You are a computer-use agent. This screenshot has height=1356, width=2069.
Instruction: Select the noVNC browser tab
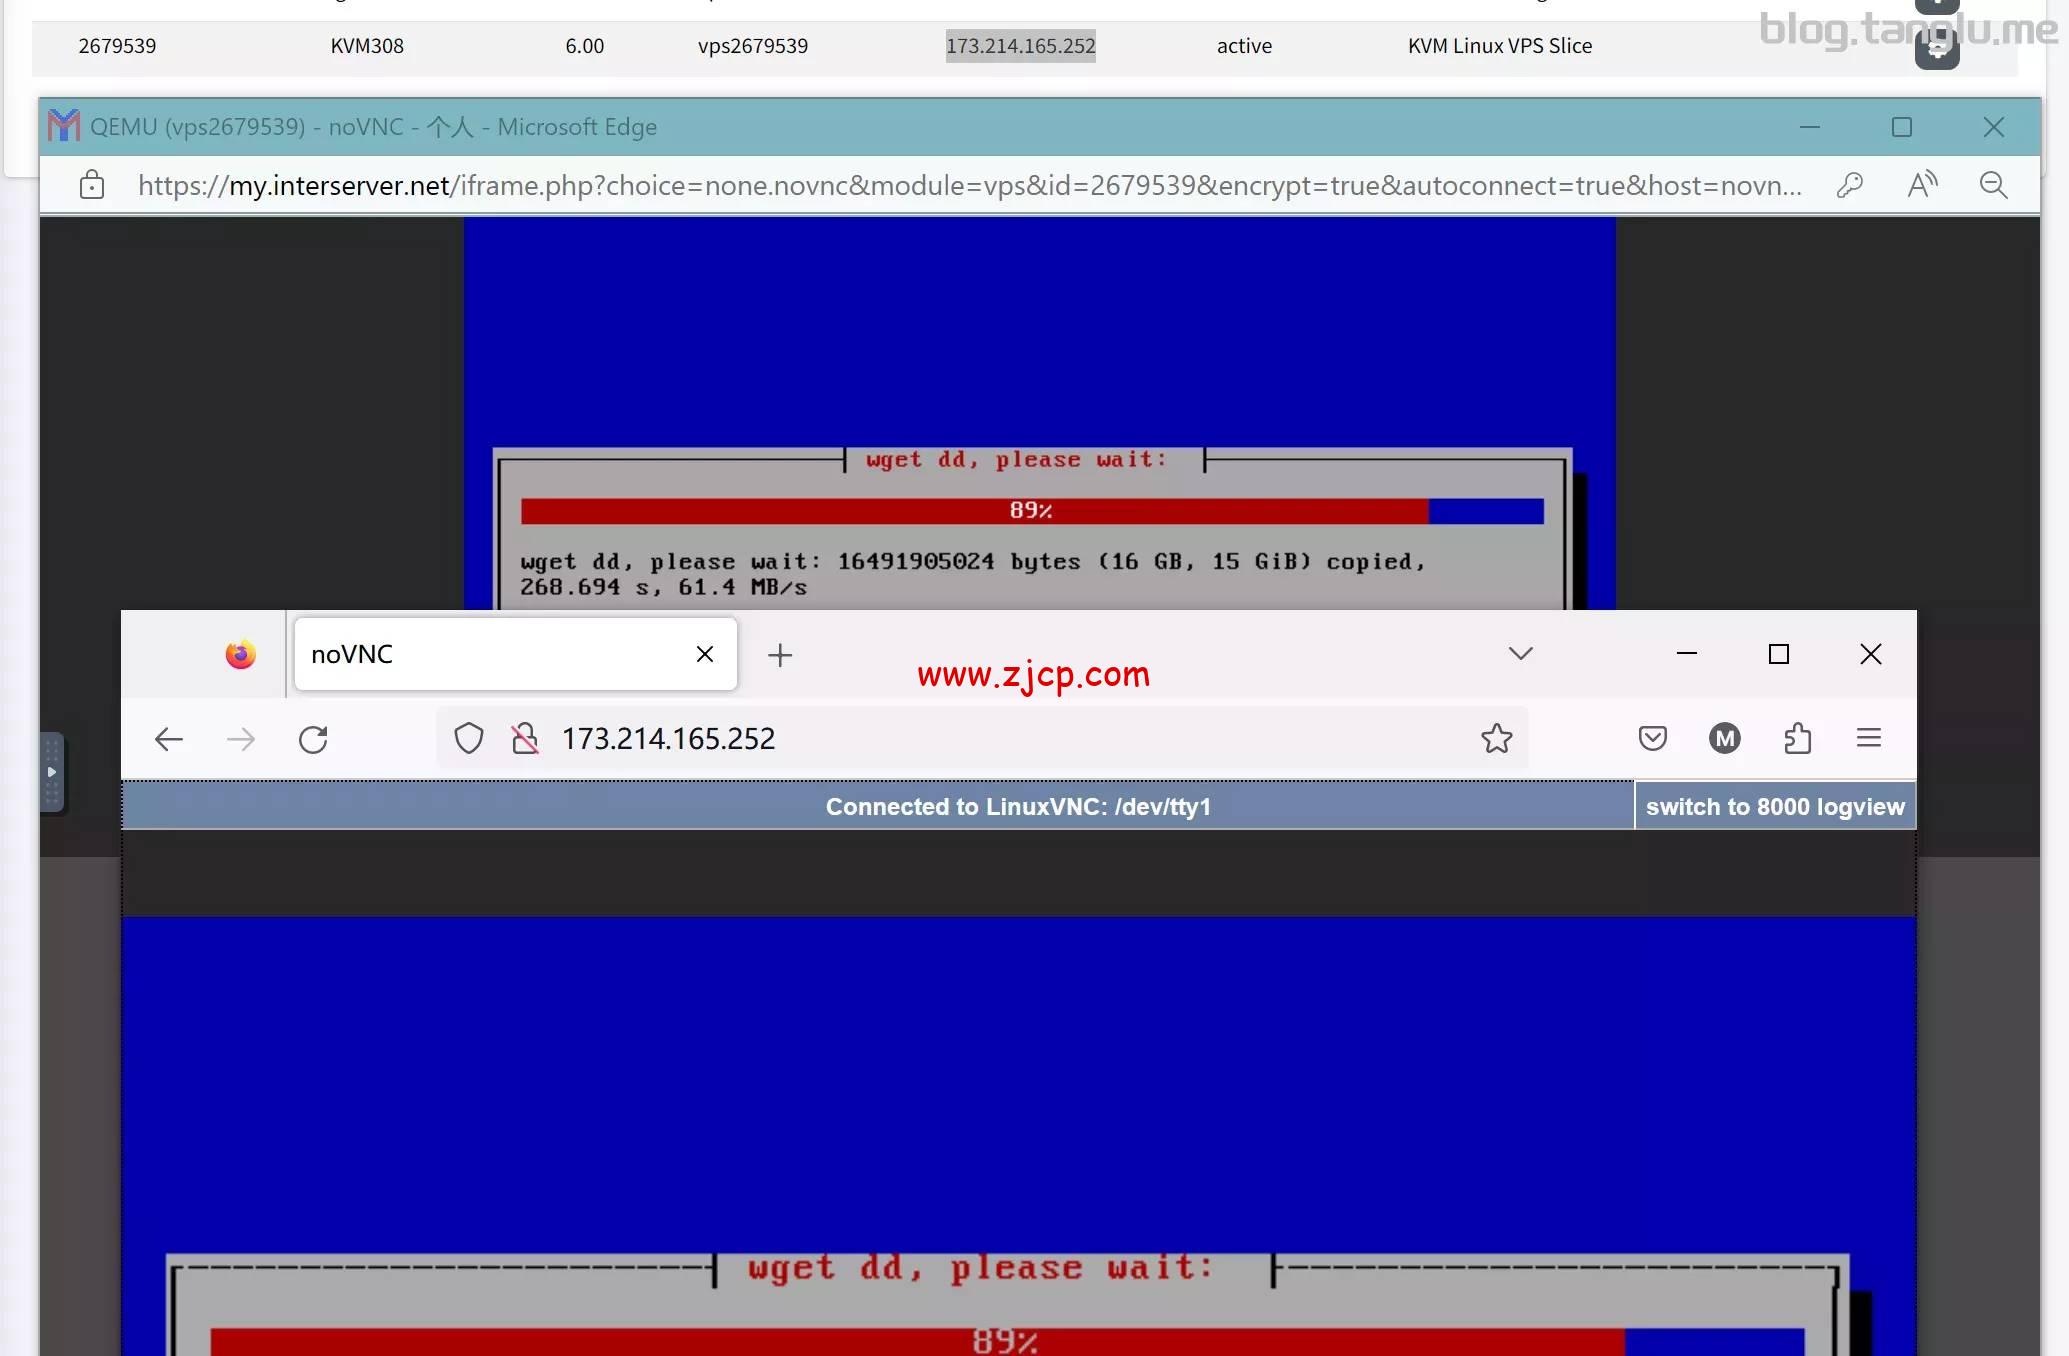[450, 654]
